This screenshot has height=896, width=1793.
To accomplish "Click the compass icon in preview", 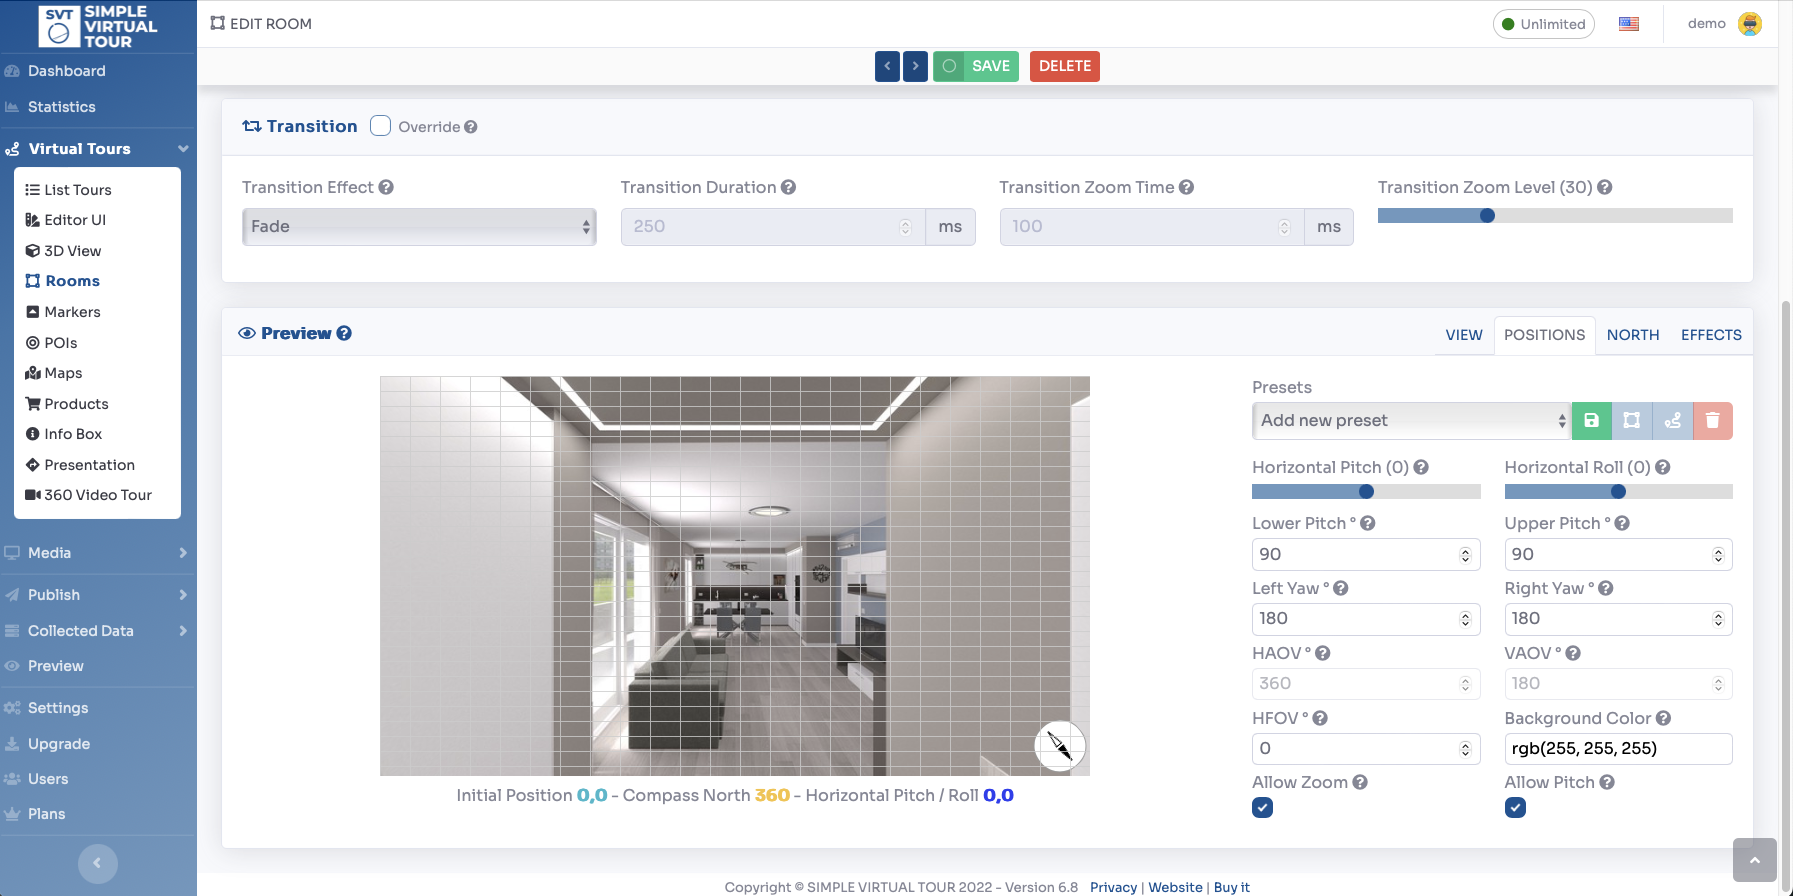I will [1059, 746].
